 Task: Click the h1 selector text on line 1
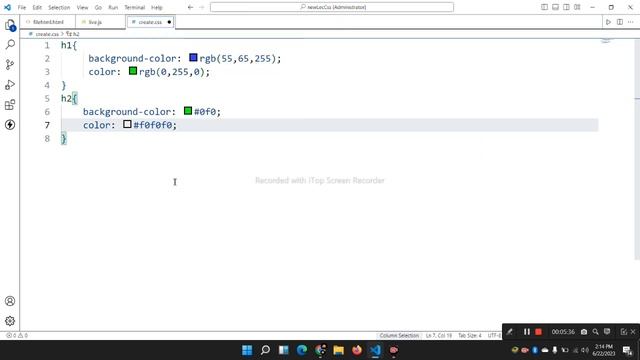[x=66, y=45]
